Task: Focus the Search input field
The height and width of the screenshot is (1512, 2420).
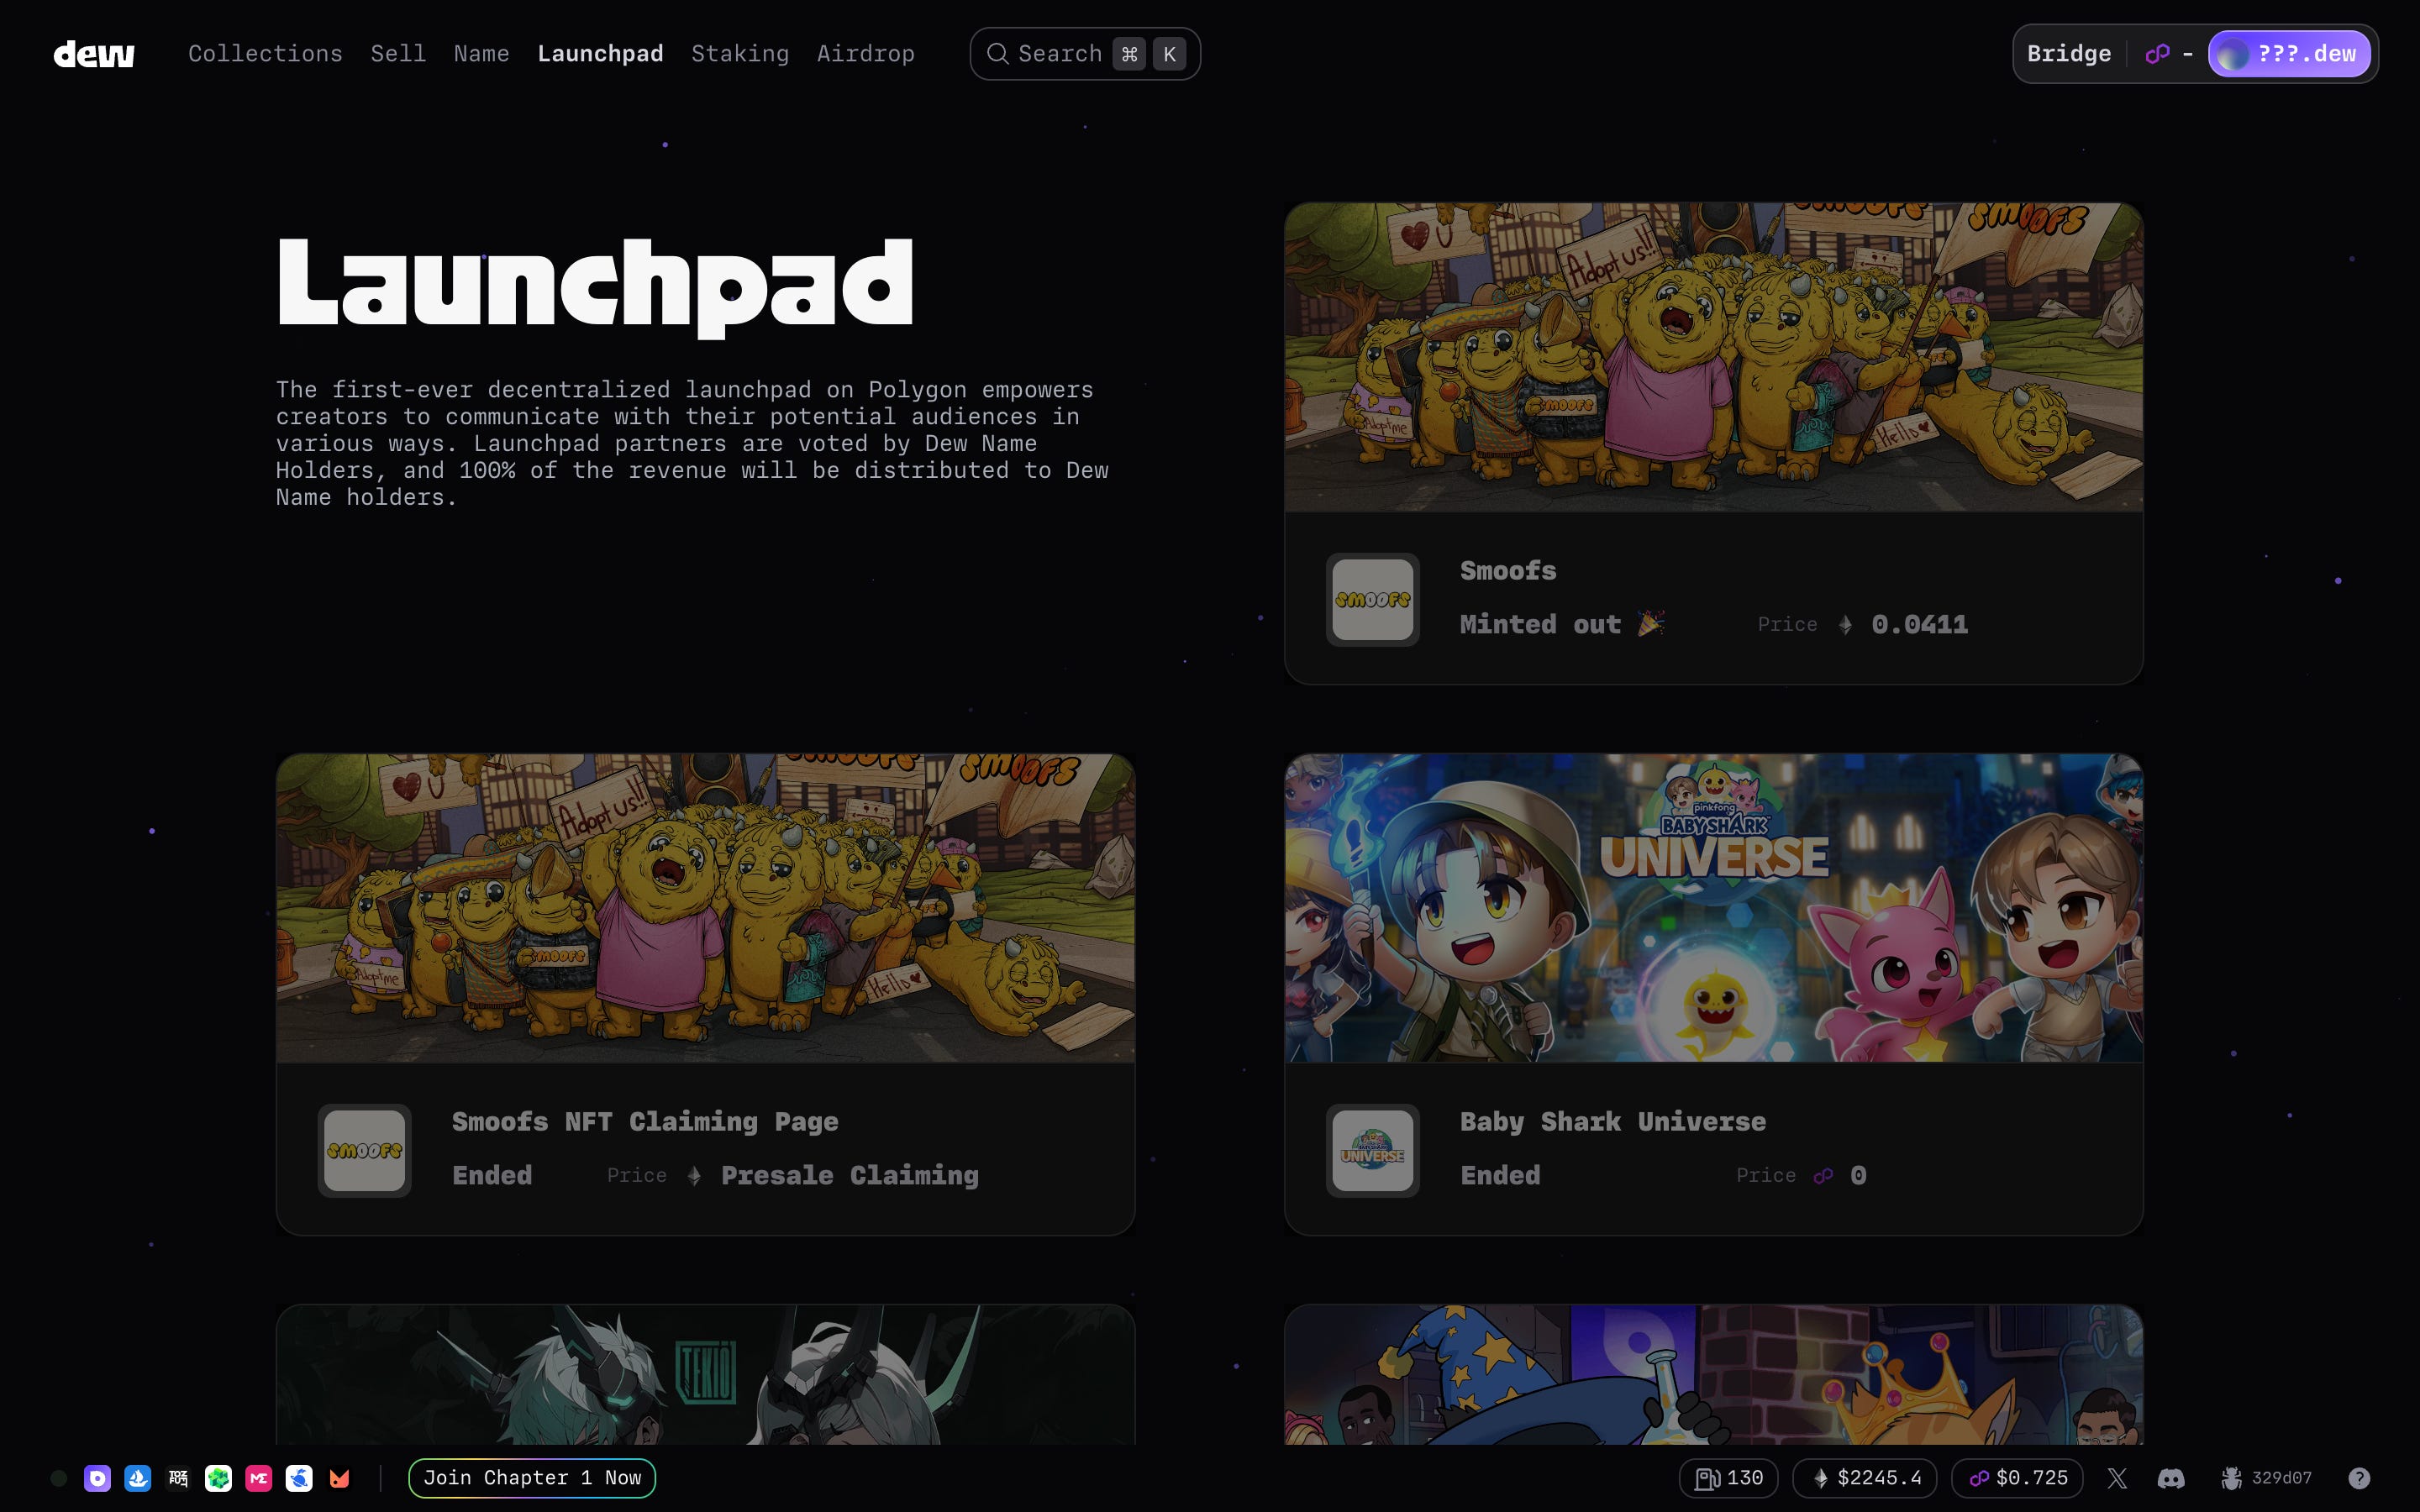Action: click(1060, 54)
